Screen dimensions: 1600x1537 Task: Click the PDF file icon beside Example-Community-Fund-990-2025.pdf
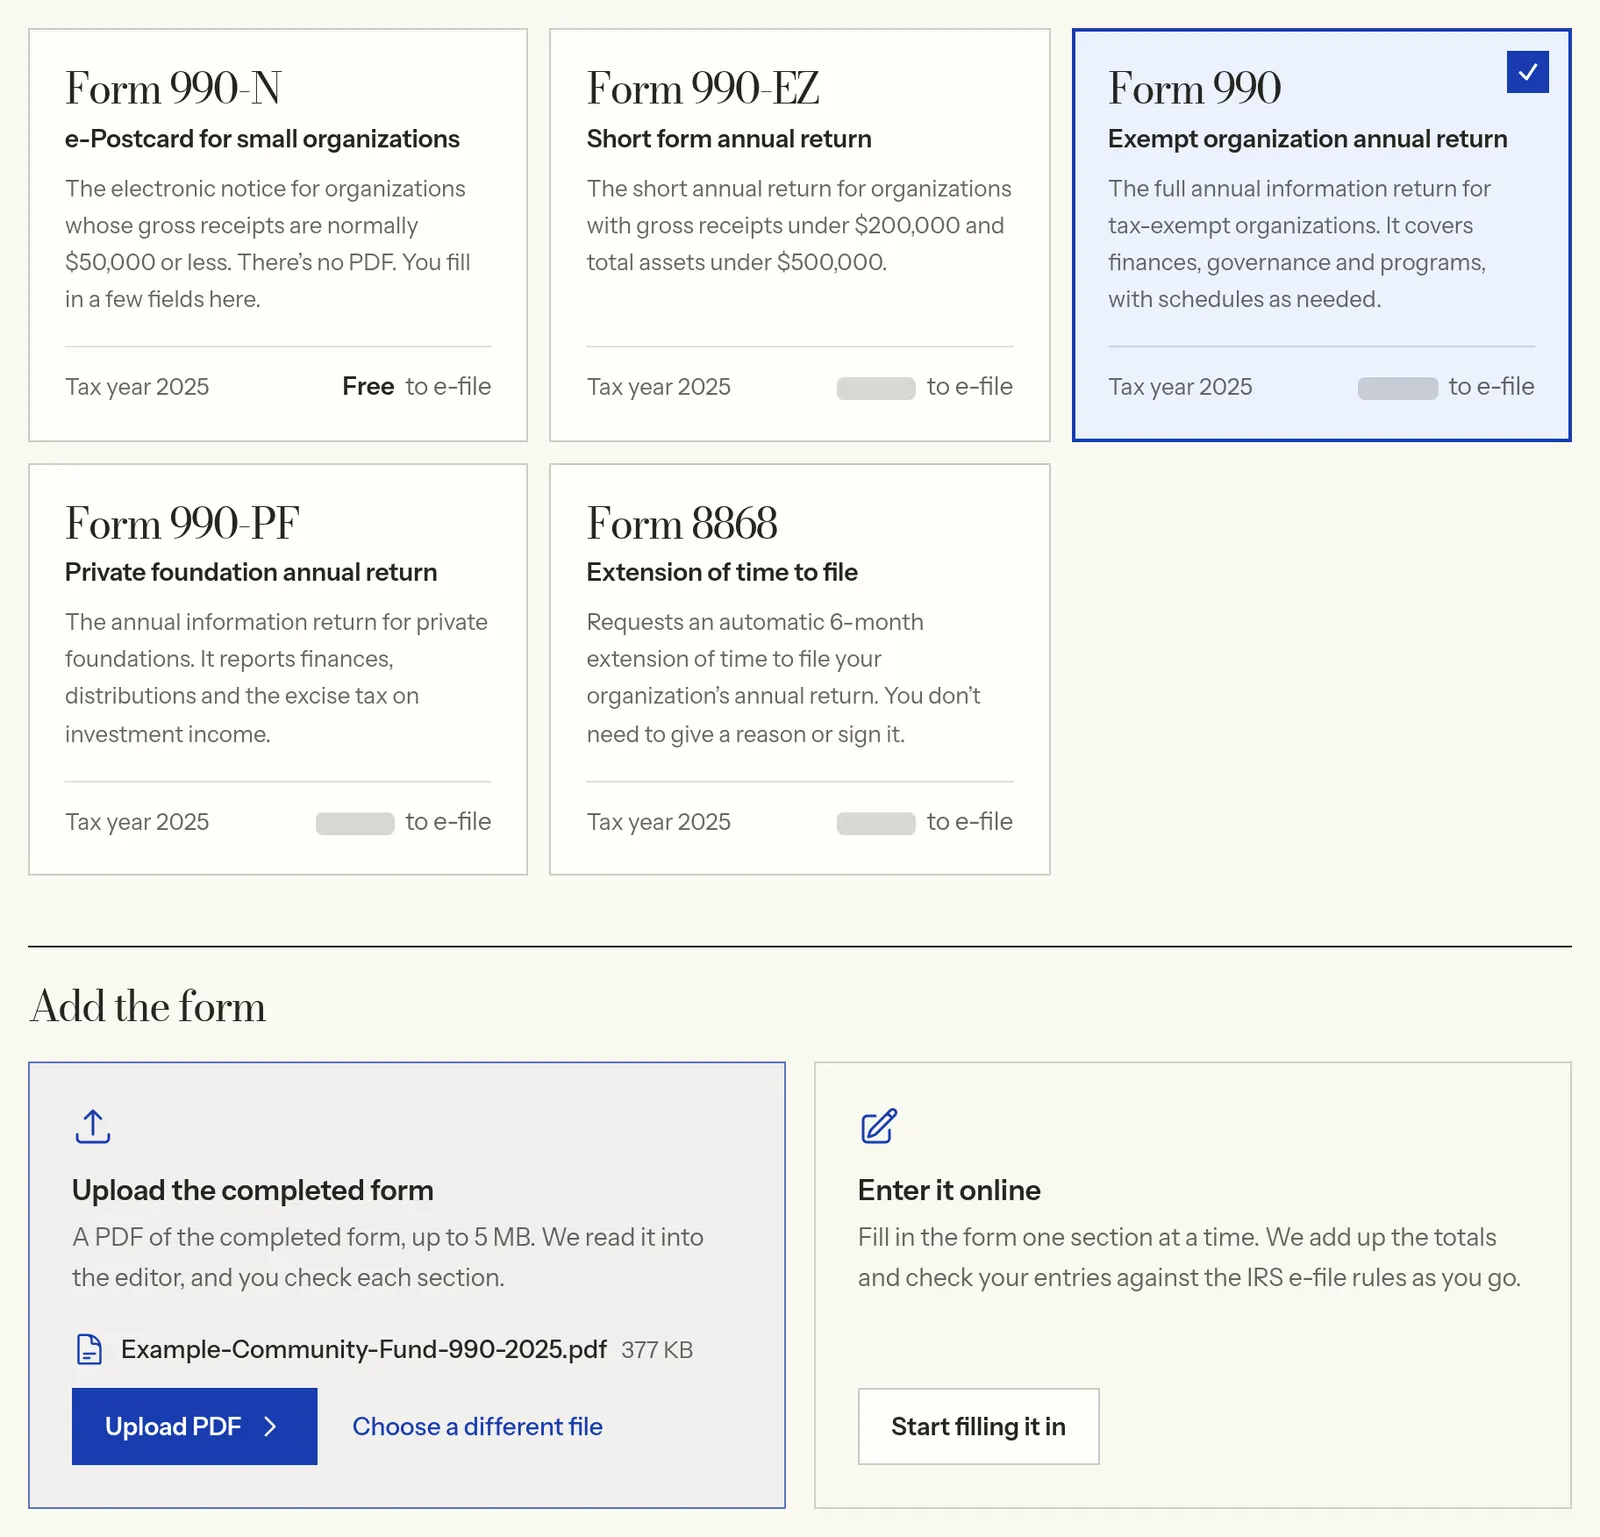pyautogui.click(x=89, y=1349)
